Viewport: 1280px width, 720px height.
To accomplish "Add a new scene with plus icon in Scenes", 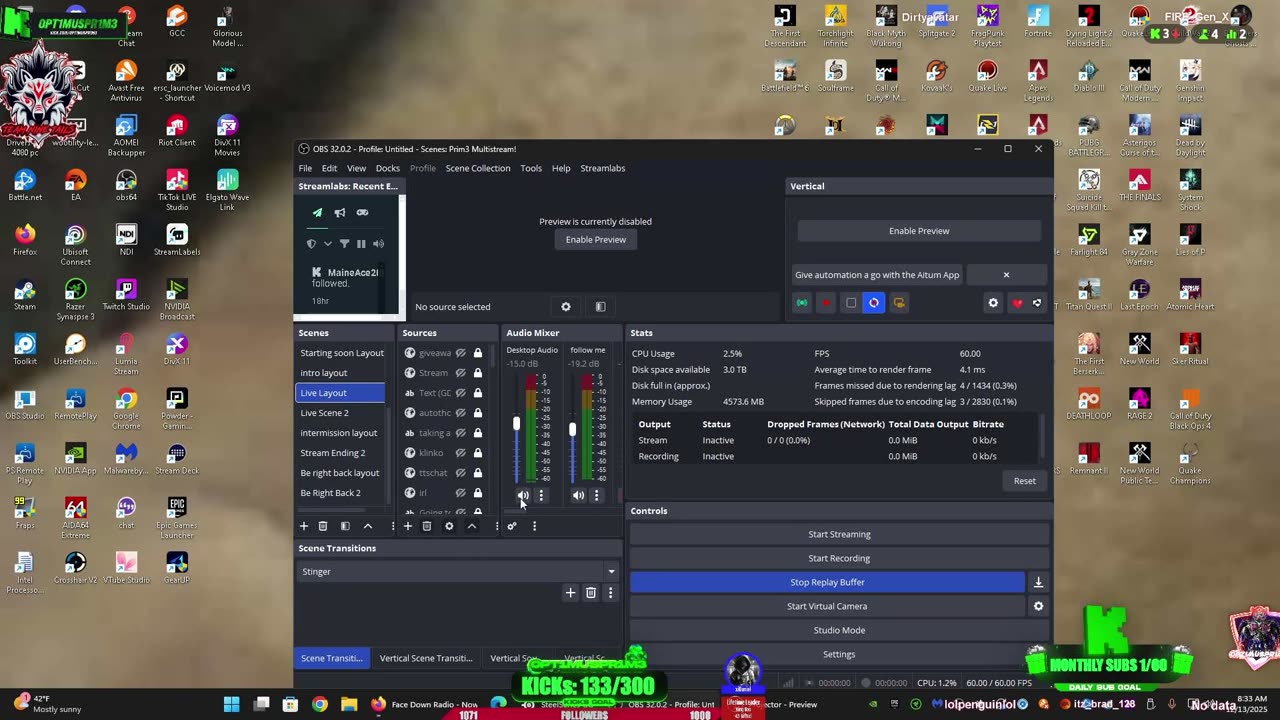I will 304,526.
